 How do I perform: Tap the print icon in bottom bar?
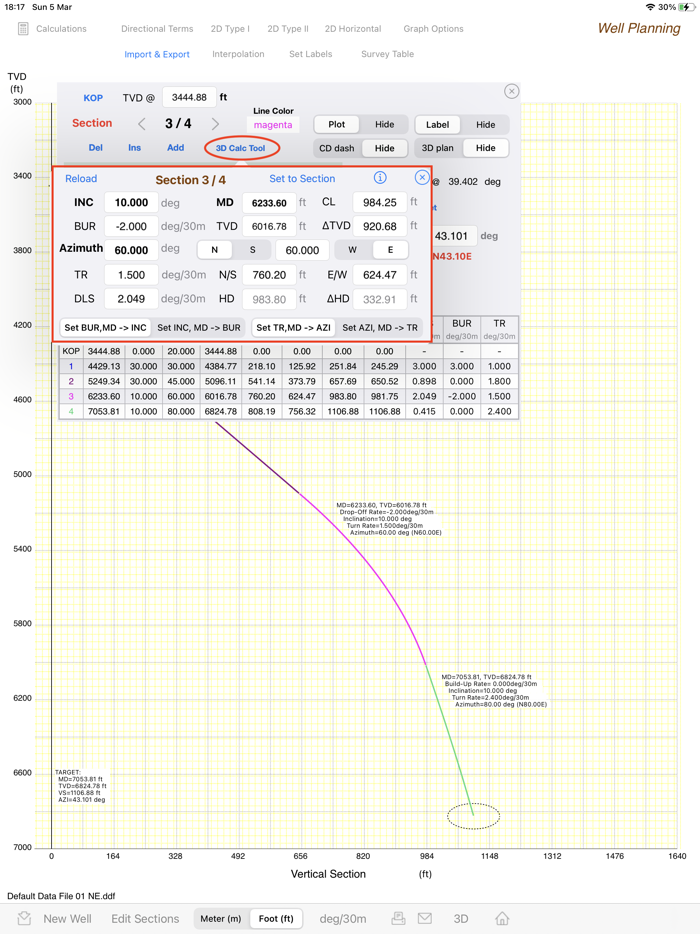[x=399, y=918]
